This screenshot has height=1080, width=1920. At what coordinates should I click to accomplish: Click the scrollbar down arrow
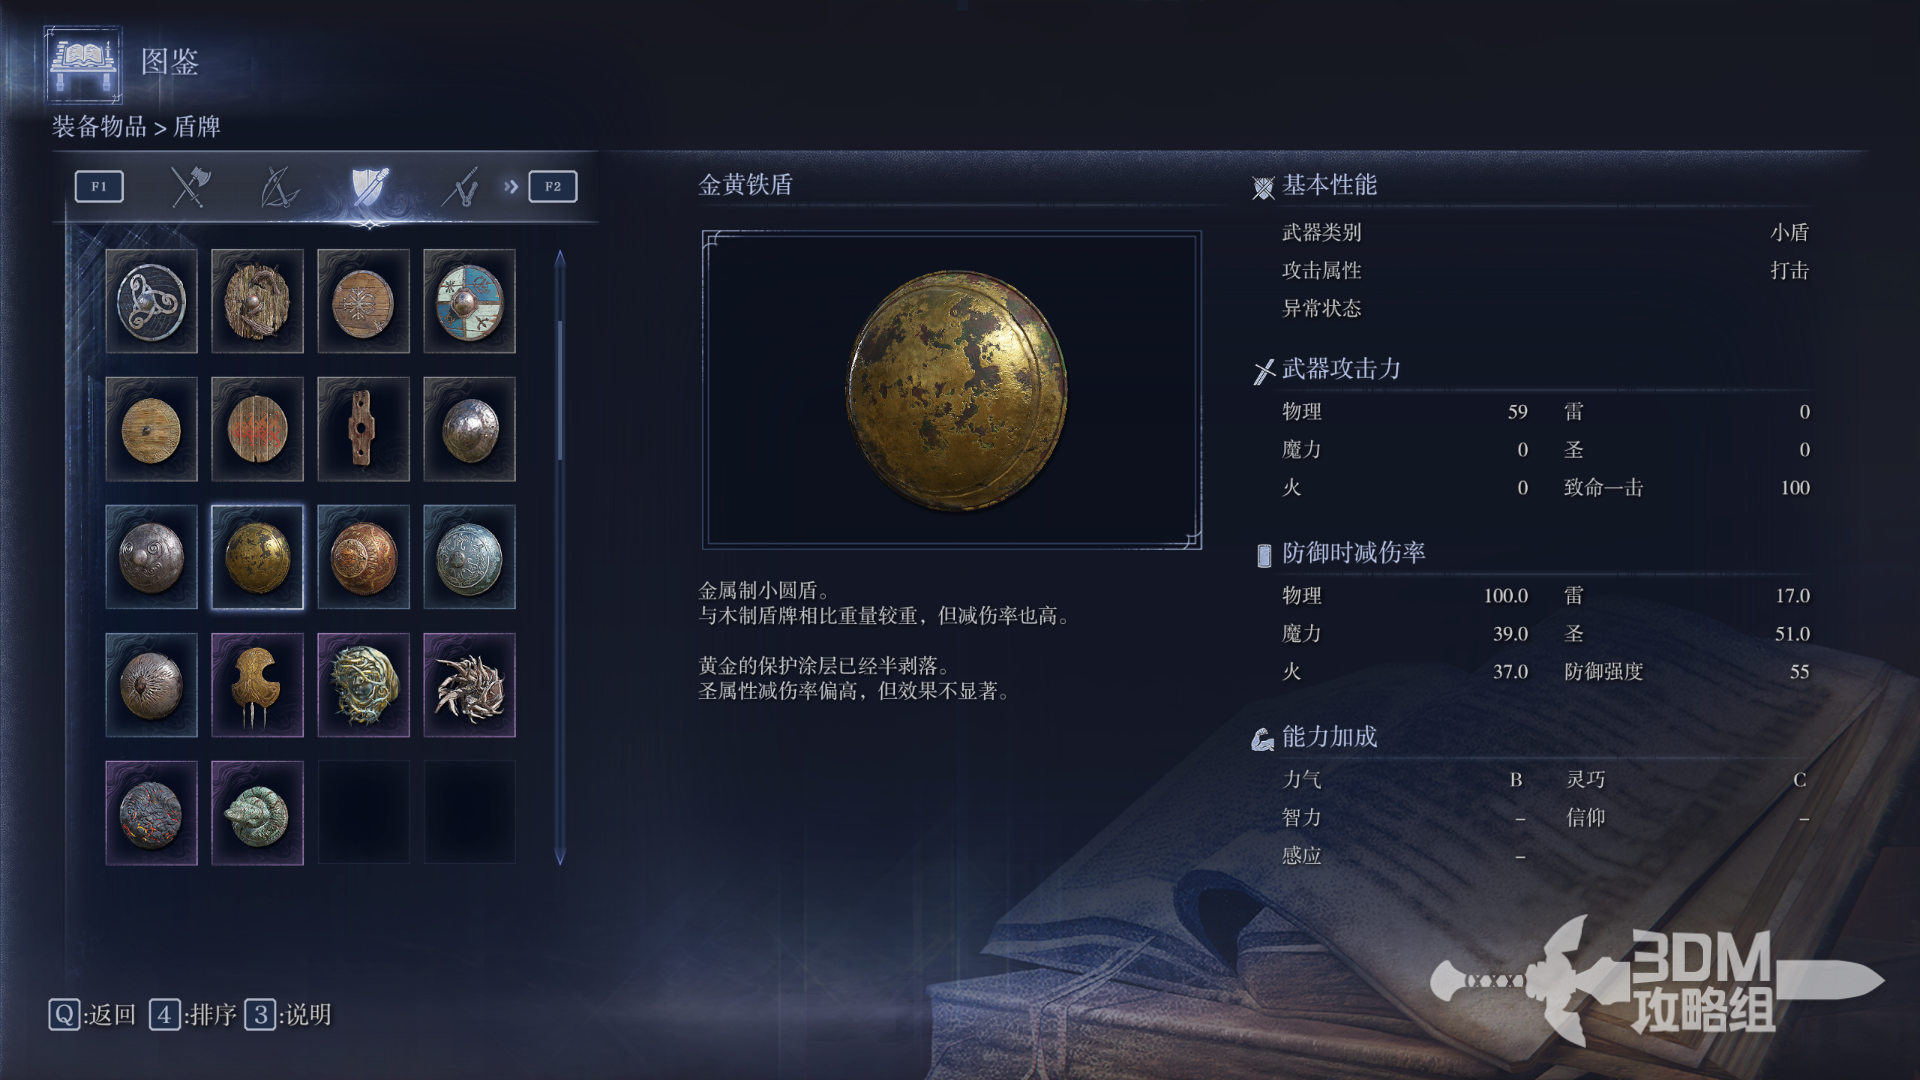560,857
